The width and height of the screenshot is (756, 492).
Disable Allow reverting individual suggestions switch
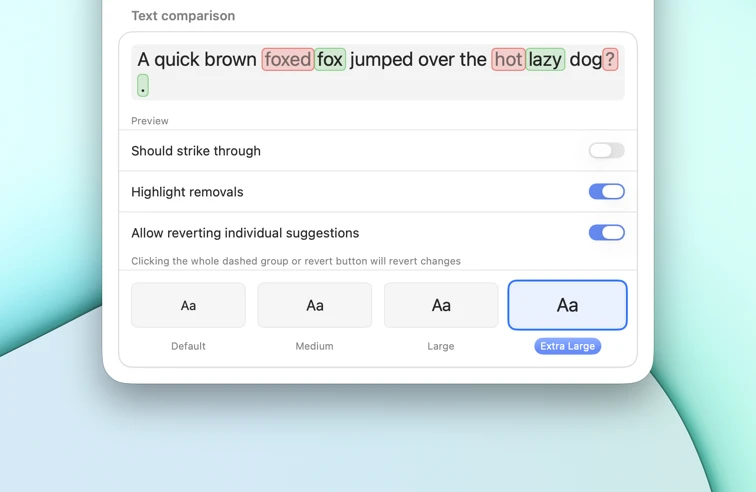607,232
